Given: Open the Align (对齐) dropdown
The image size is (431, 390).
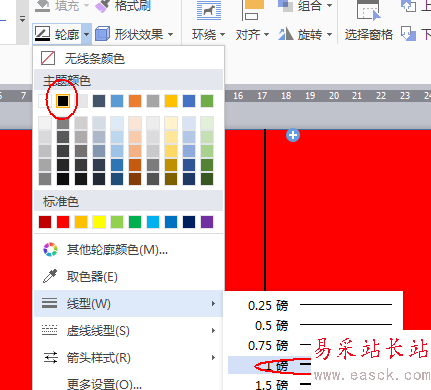Looking at the screenshot, I should coord(252,34).
